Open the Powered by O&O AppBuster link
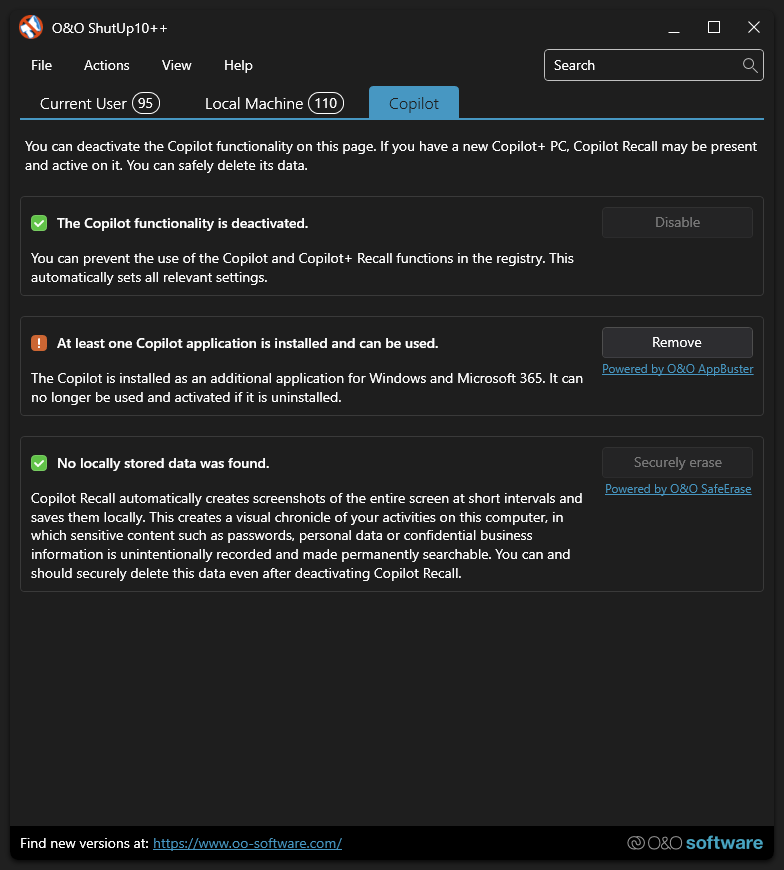Image resolution: width=784 pixels, height=870 pixels. (677, 369)
